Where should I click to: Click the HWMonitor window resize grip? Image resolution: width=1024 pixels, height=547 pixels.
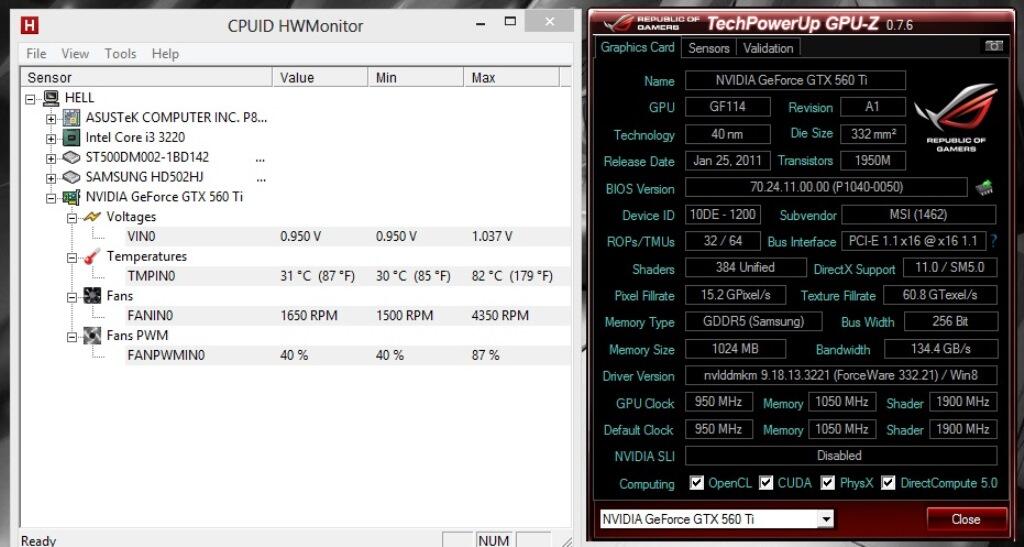[x=567, y=541]
